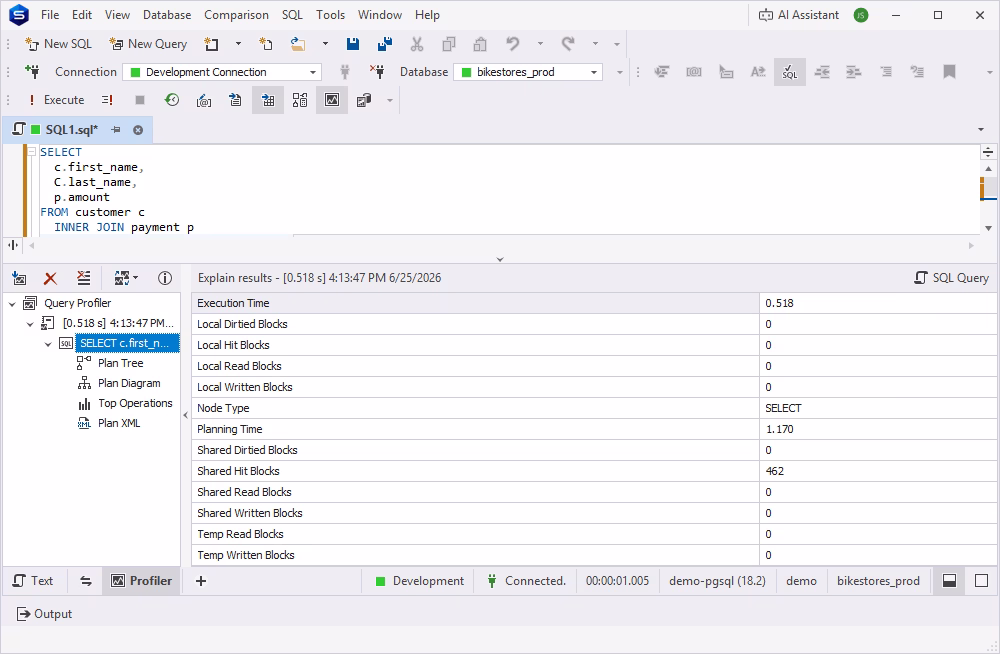Click the Undo arrow icon

tap(512, 43)
